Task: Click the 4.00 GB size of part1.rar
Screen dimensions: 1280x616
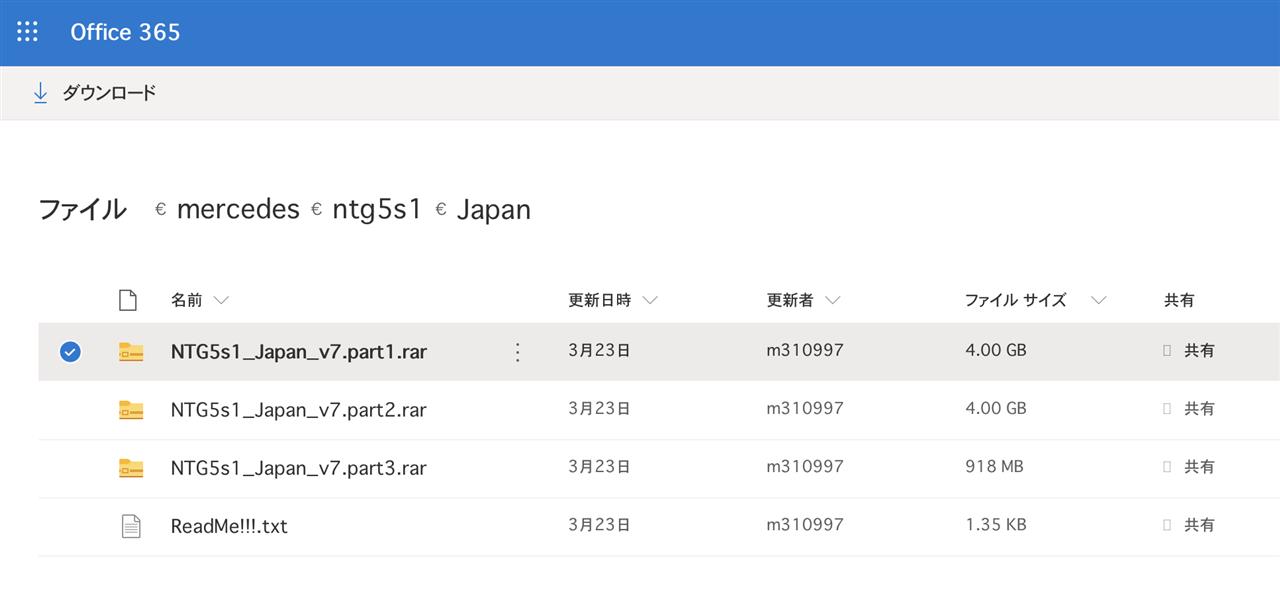Action: point(996,350)
